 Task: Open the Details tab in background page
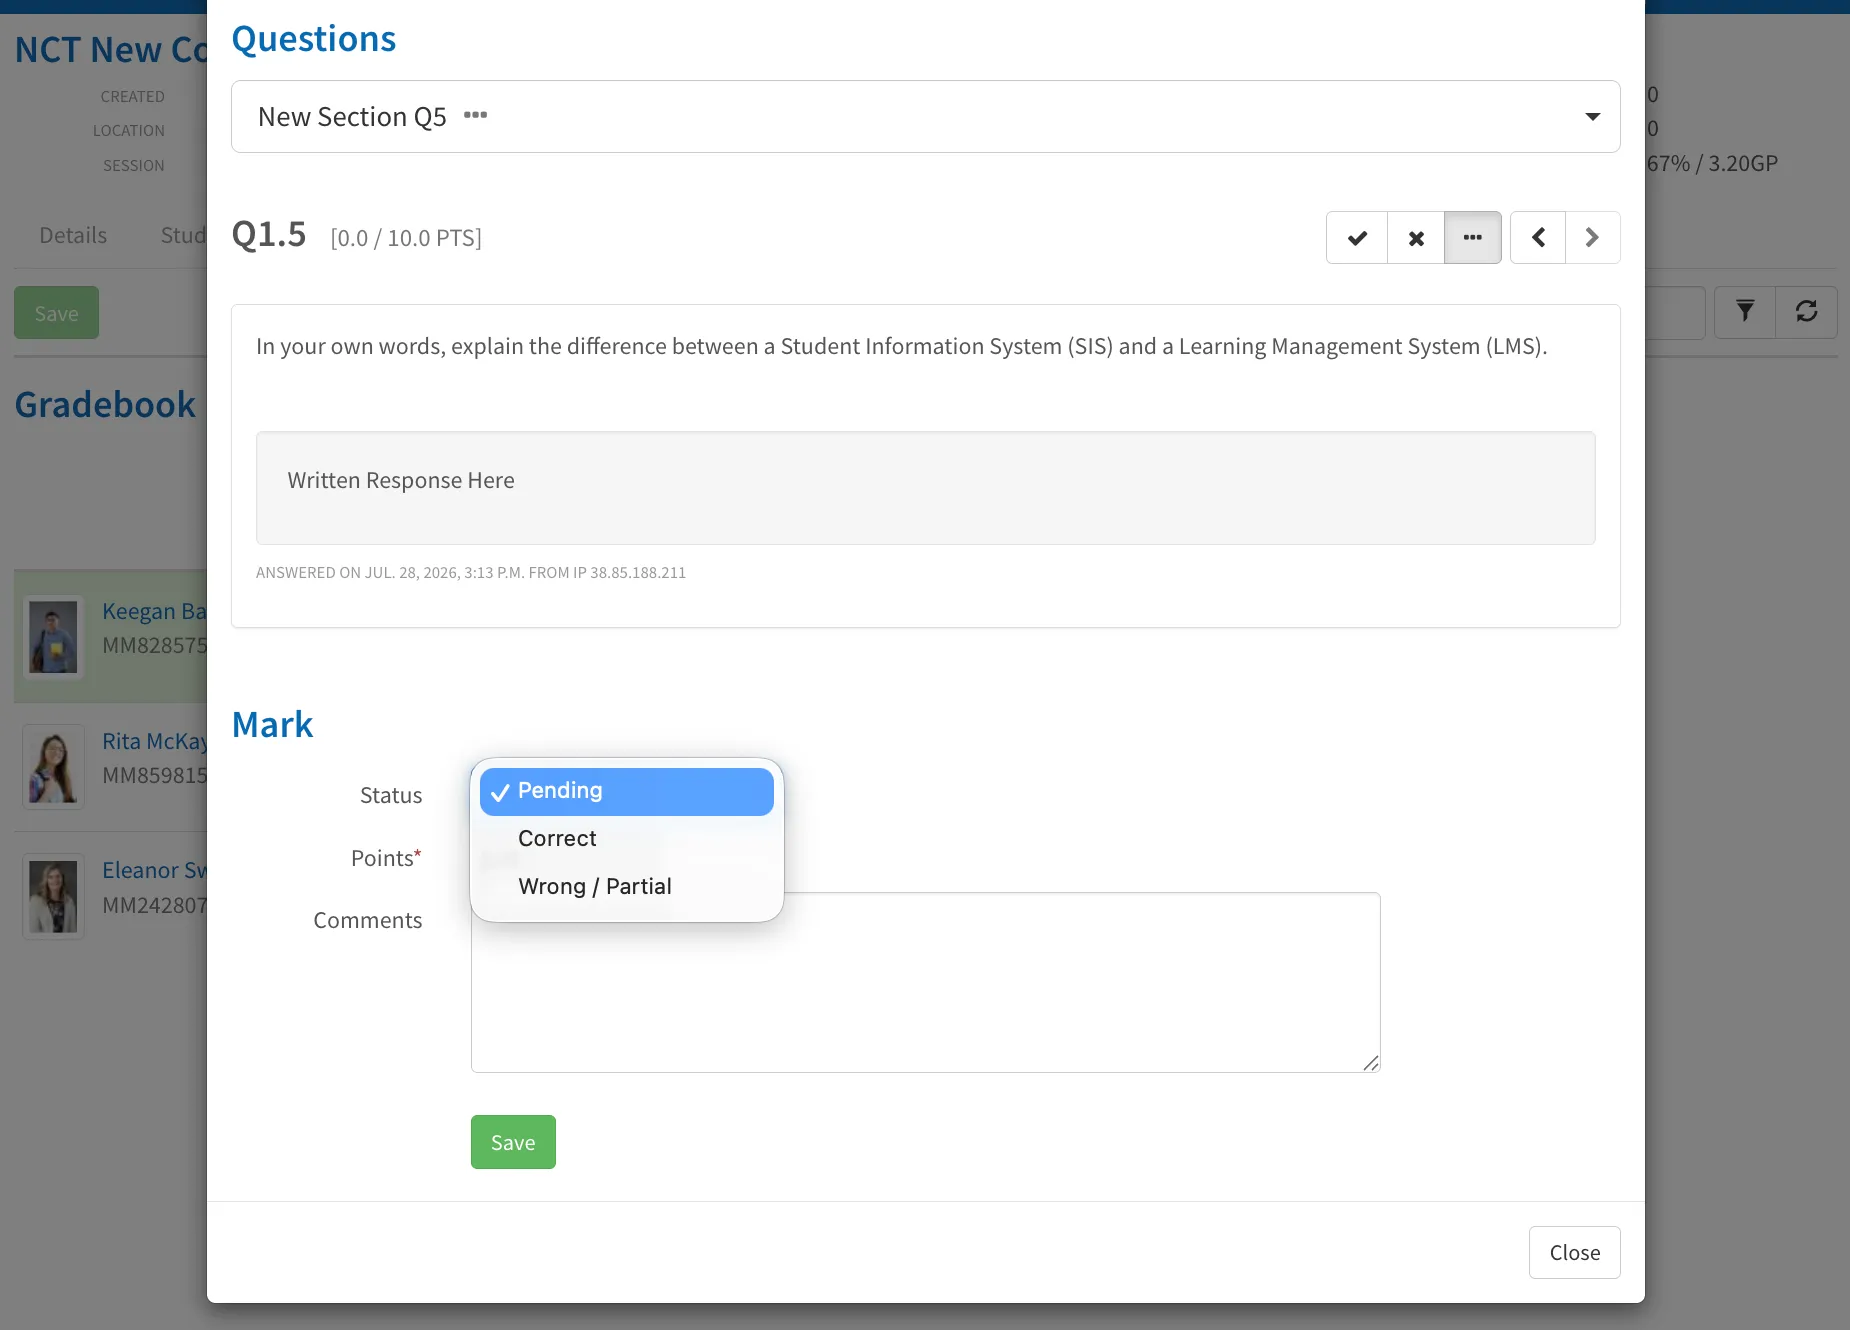point(73,236)
